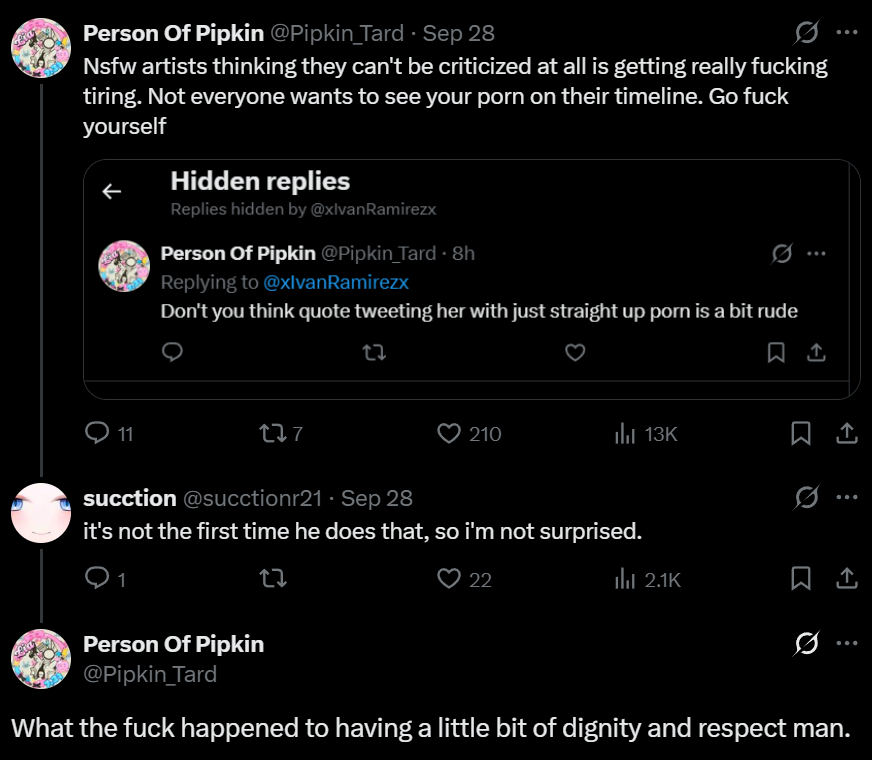Like the tweet with 210 likes

449,433
